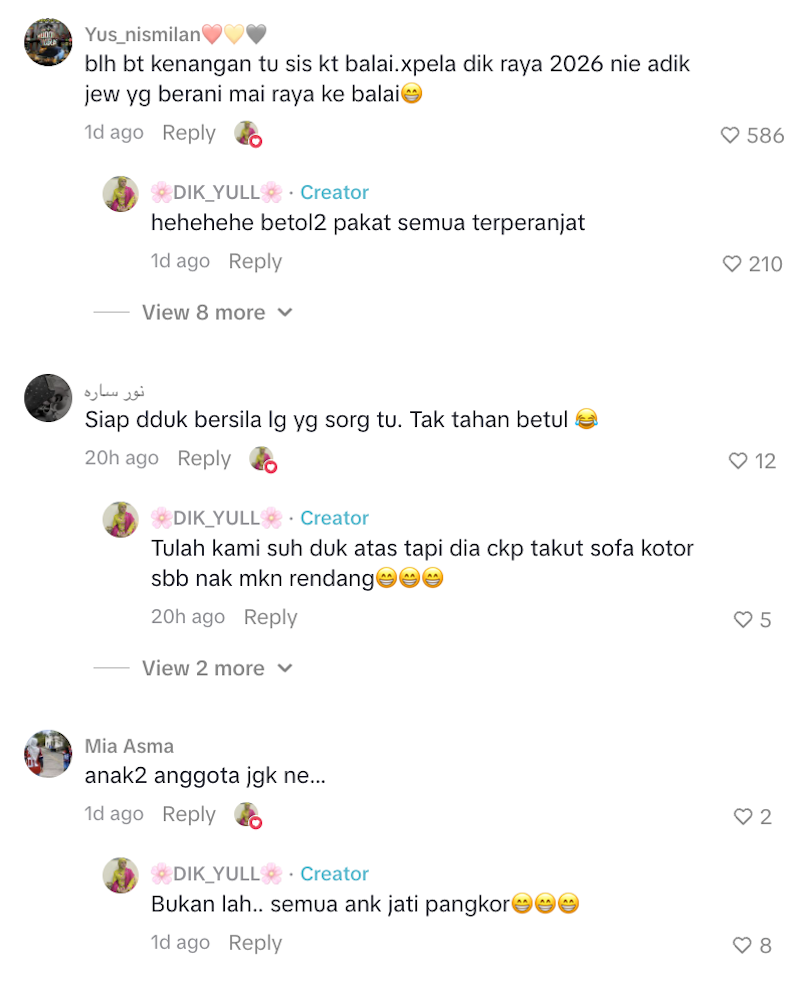Click the creator-liked badge under Mia Asma's comment
Image resolution: width=800 pixels, height=981 pixels.
click(x=248, y=815)
